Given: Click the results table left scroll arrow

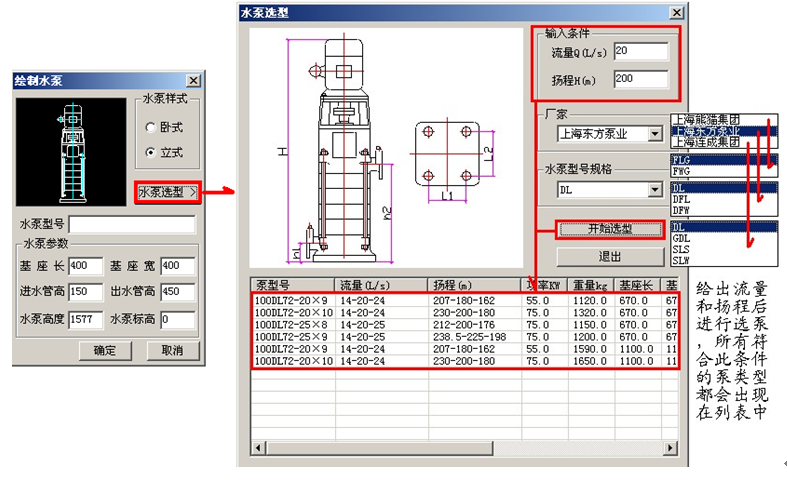Looking at the screenshot, I should click(x=257, y=446).
